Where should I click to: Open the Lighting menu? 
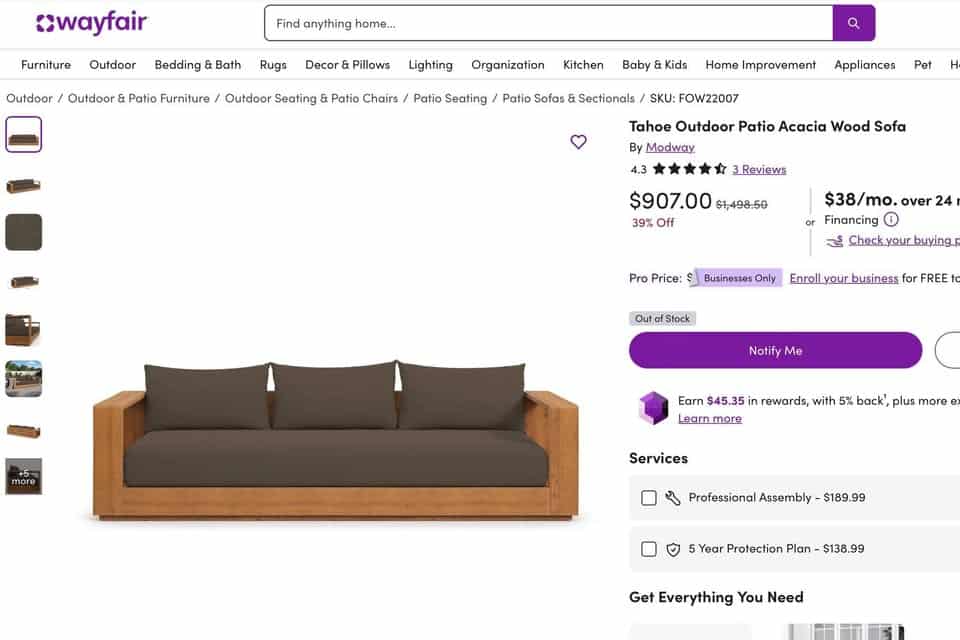[430, 65]
